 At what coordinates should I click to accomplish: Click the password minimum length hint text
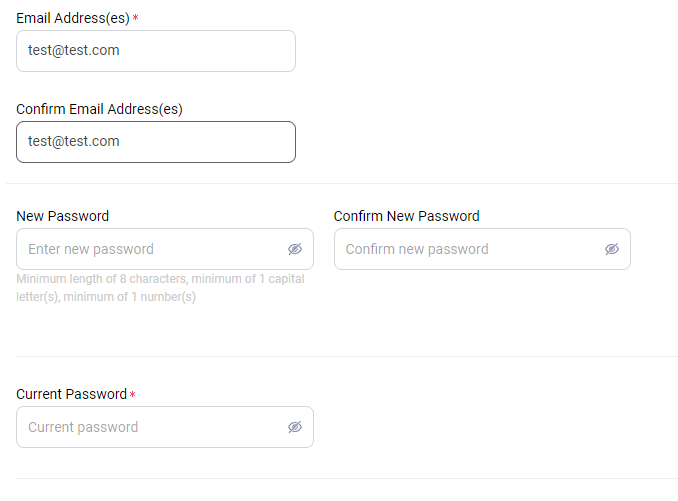click(160, 288)
